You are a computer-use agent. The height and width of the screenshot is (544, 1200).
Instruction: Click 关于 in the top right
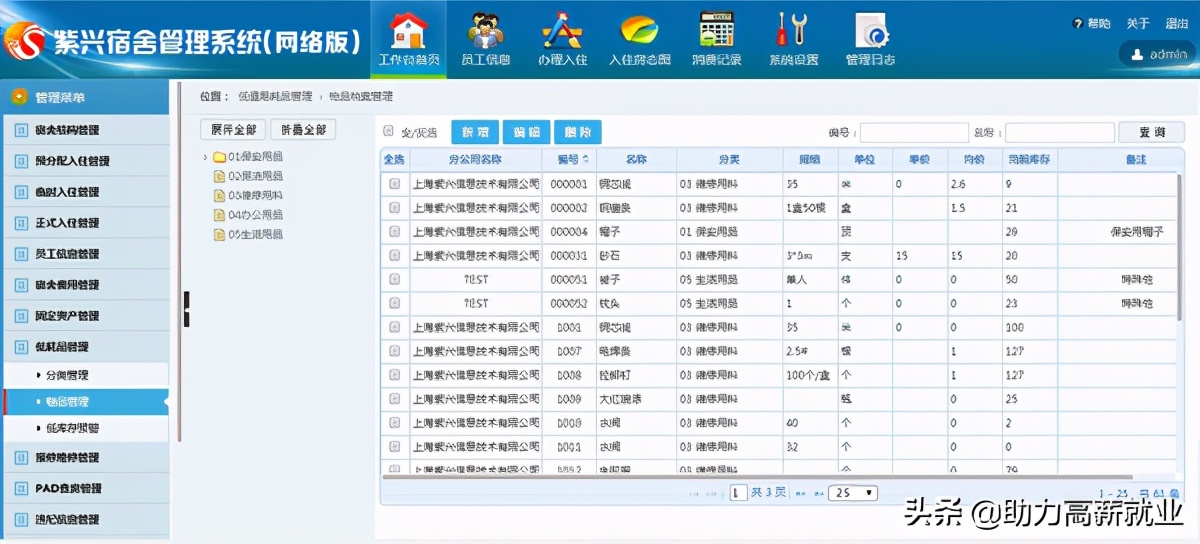(x=1138, y=23)
